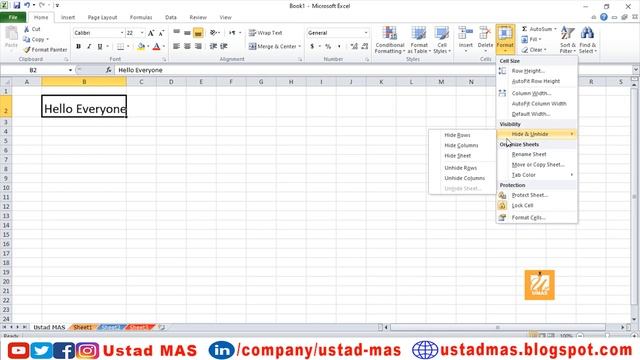Click the font color A icon
The height and width of the screenshot is (360, 640).
(156, 47)
